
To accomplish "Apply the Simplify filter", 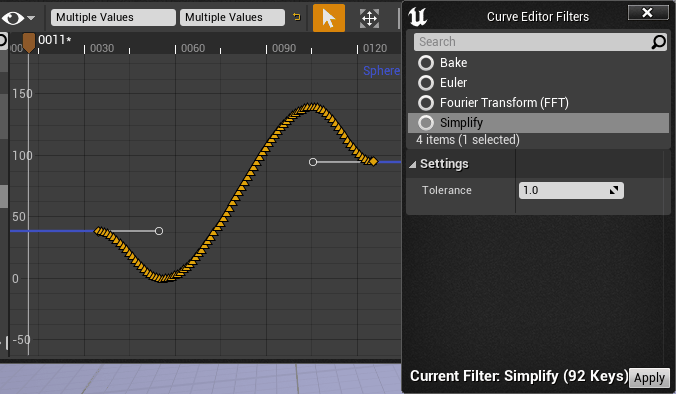I will click(x=649, y=378).
